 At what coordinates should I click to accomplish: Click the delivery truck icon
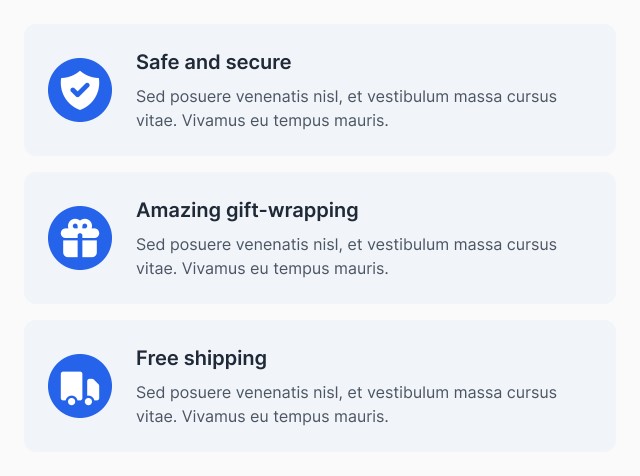[80, 386]
